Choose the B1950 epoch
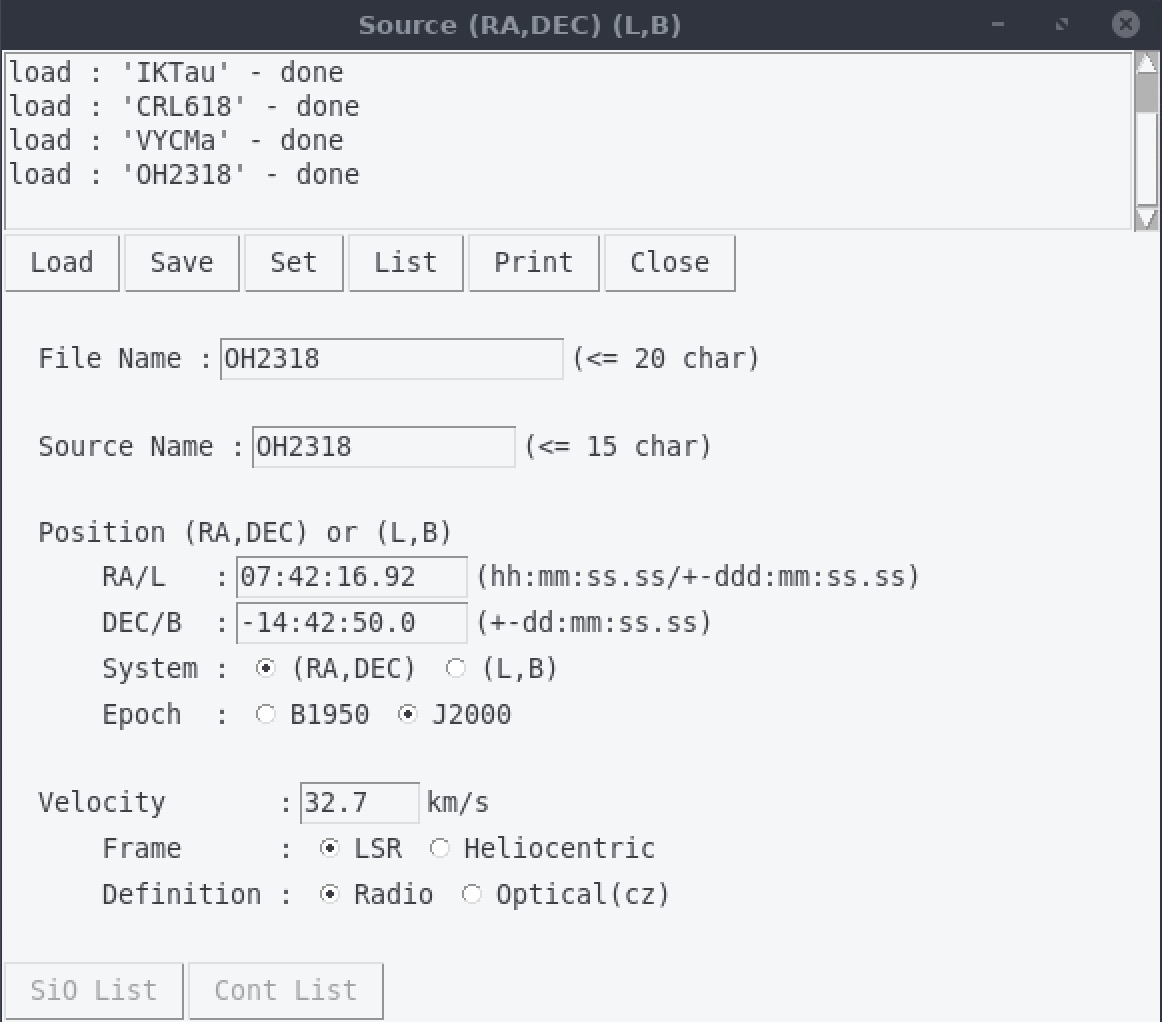Image resolution: width=1162 pixels, height=1022 pixels. click(266, 715)
